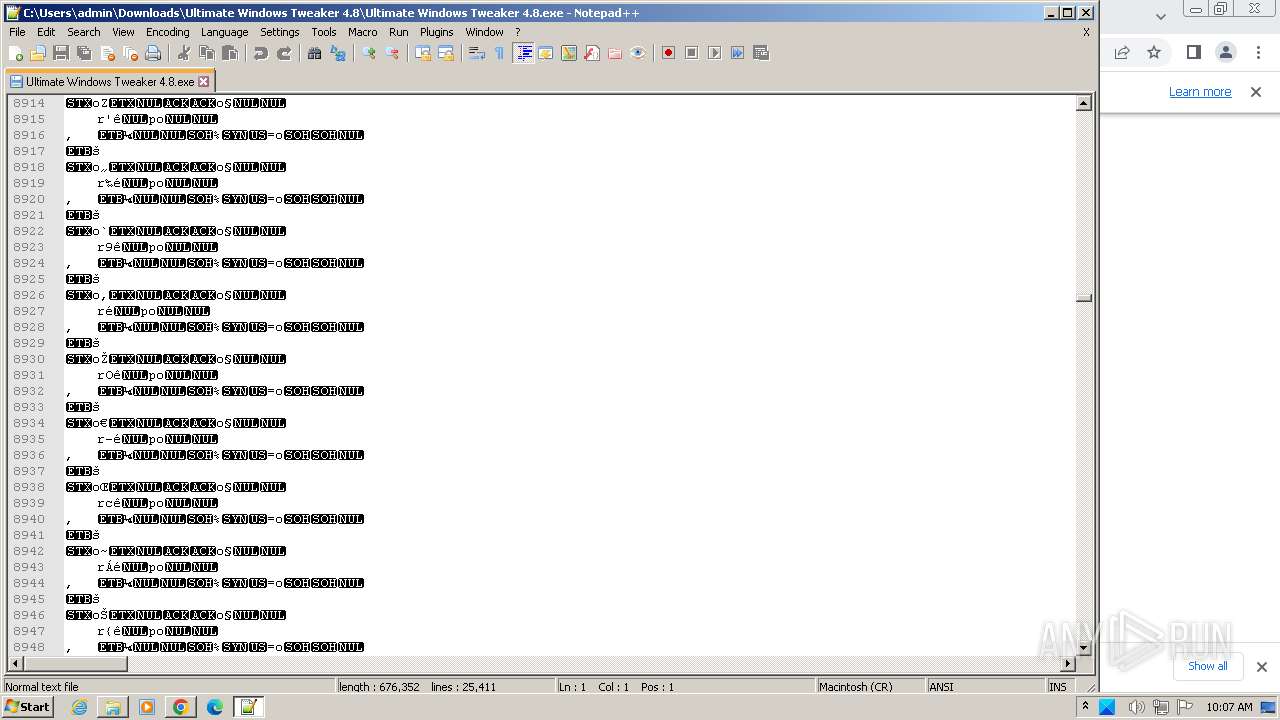Open the Tools menu
Image resolution: width=1280 pixels, height=720 pixels.
pyautogui.click(x=324, y=32)
